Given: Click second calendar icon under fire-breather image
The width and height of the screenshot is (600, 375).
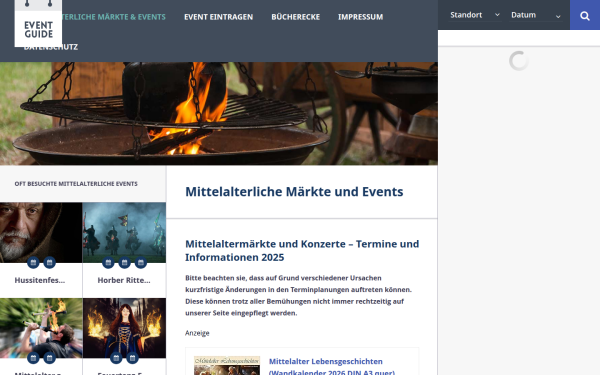Looking at the screenshot, I should click(49, 358).
